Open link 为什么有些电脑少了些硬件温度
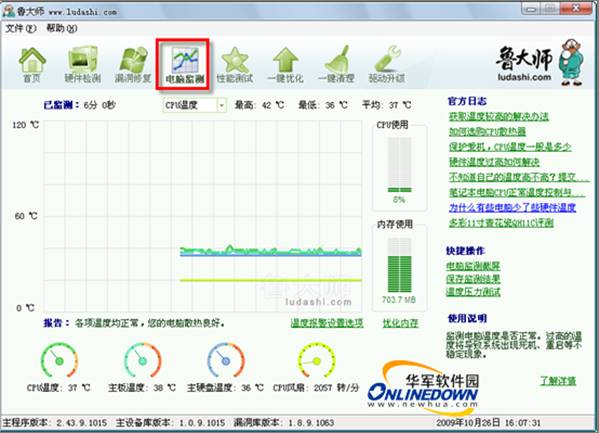599x433 pixels. [512, 208]
